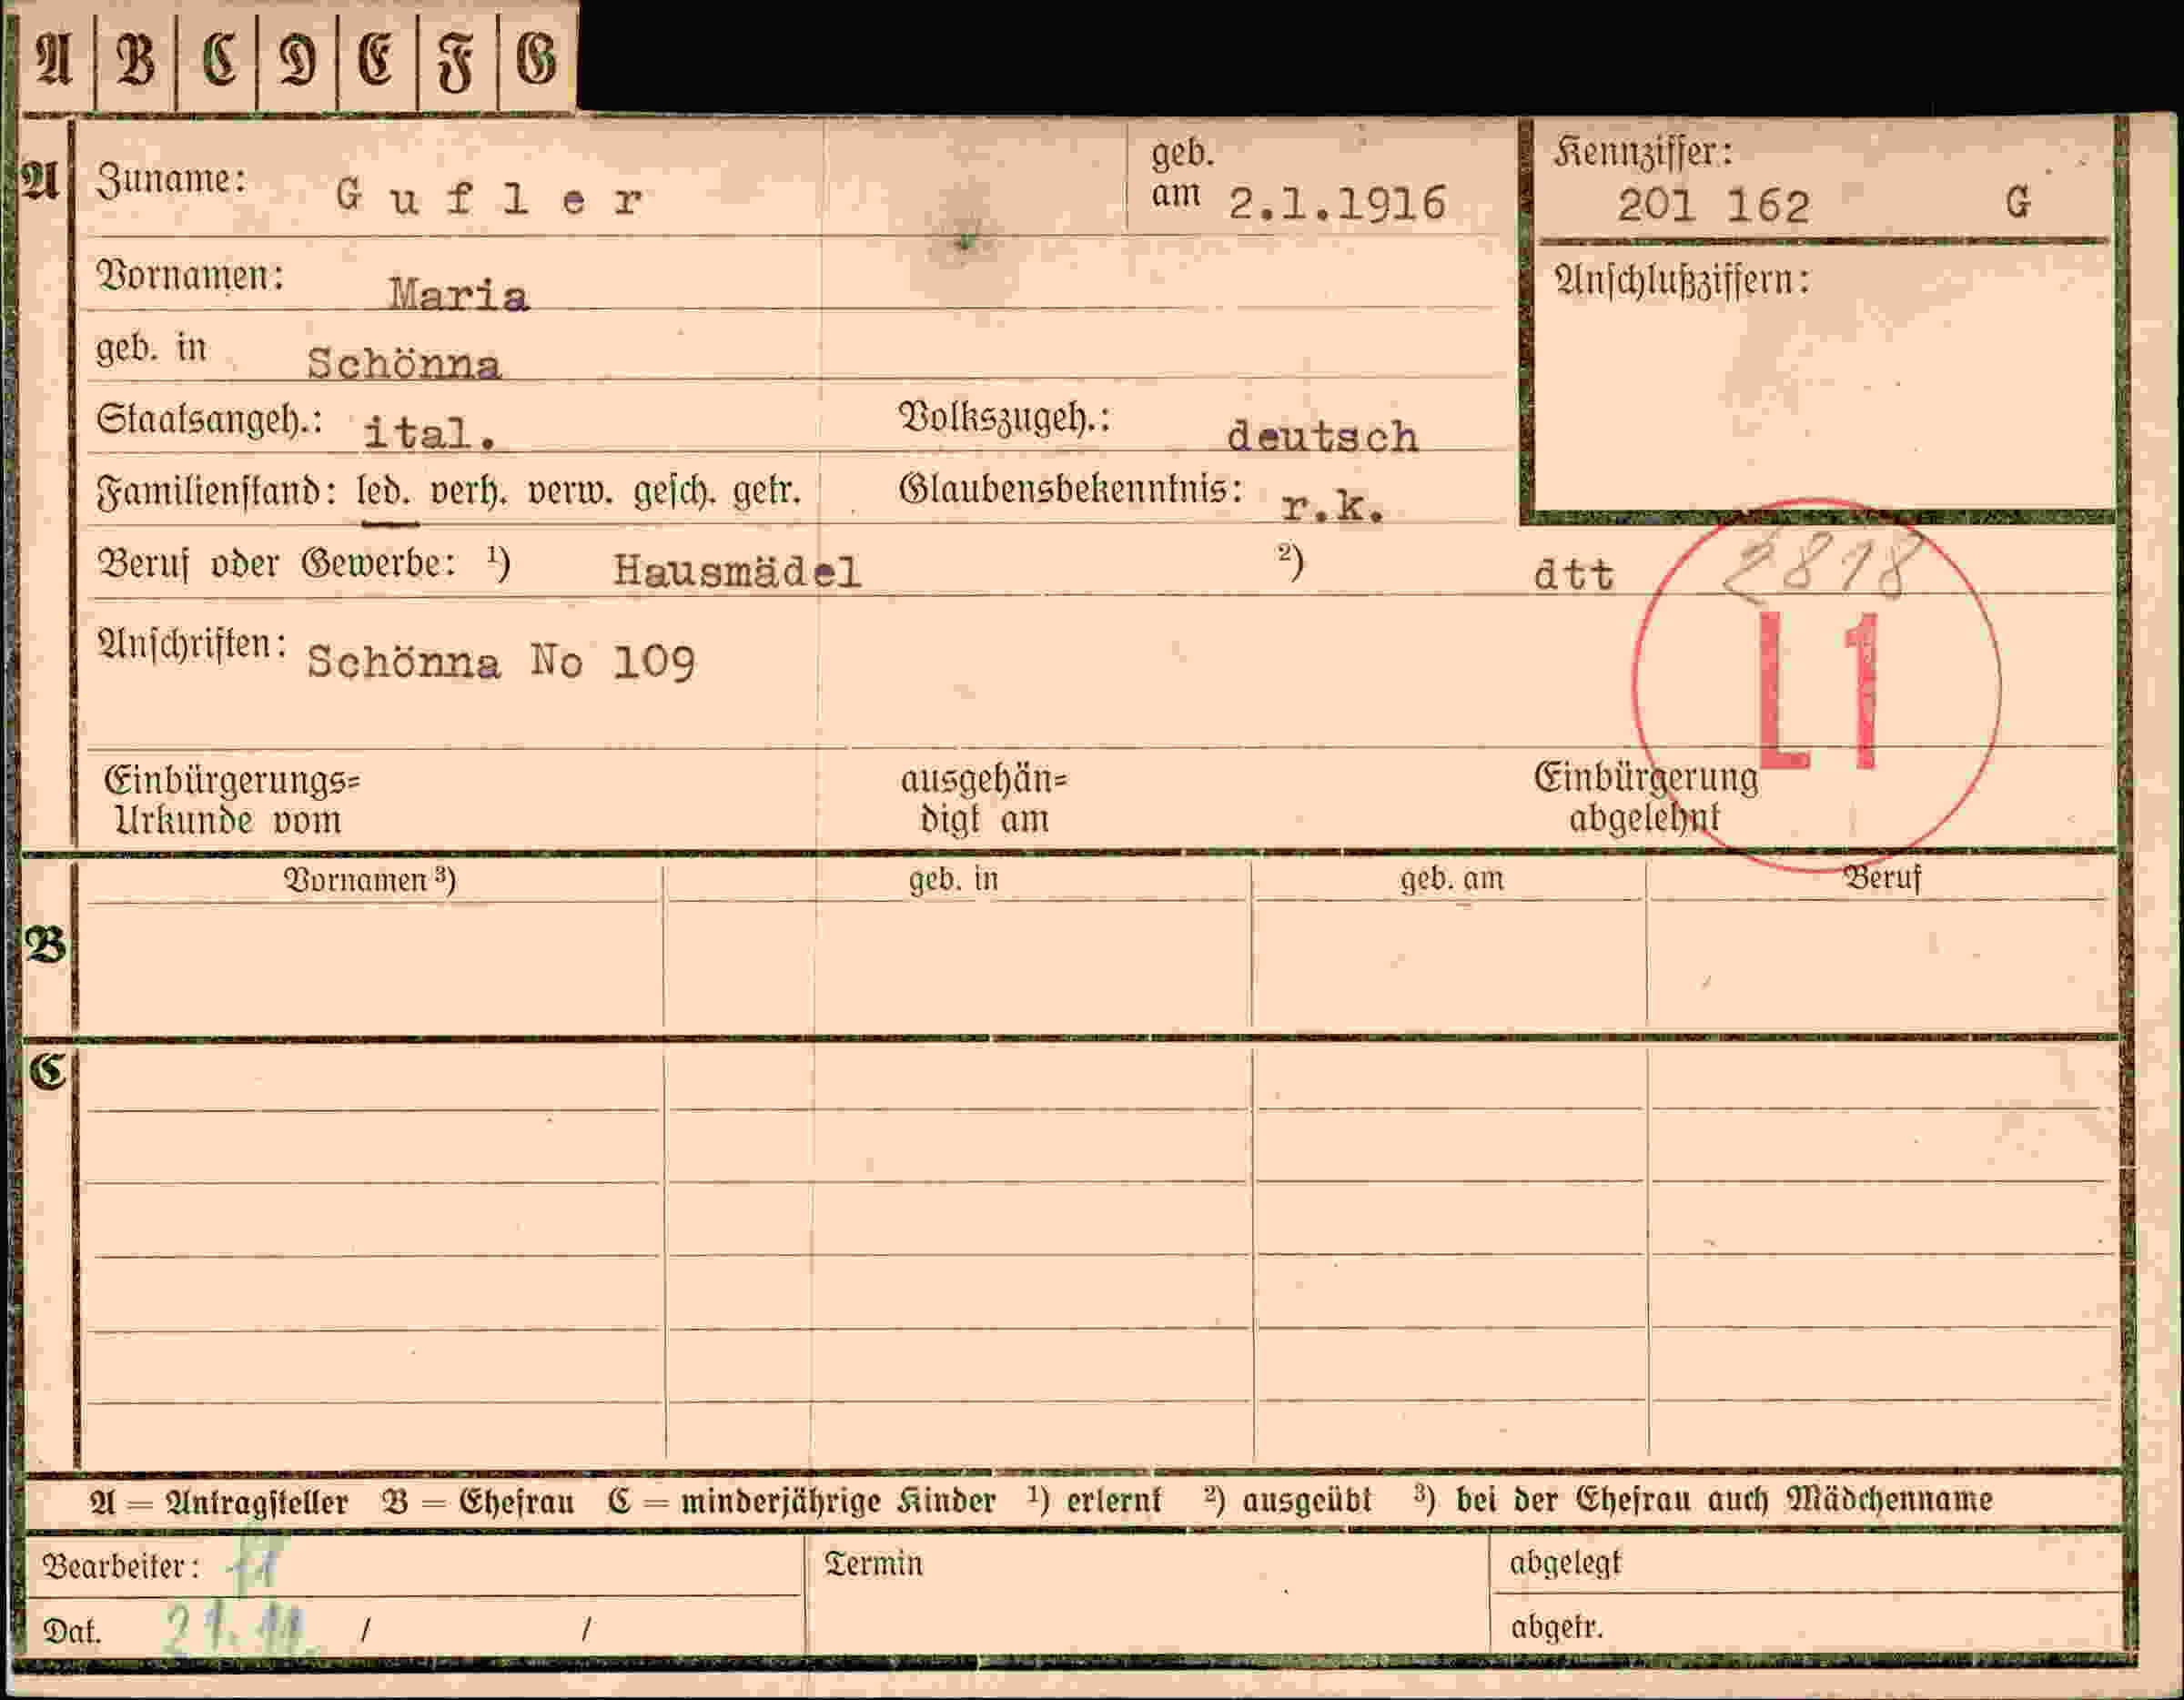This screenshot has width=2184, height=1700.
Task: Click the marital option 'verh.'
Action: (469, 493)
